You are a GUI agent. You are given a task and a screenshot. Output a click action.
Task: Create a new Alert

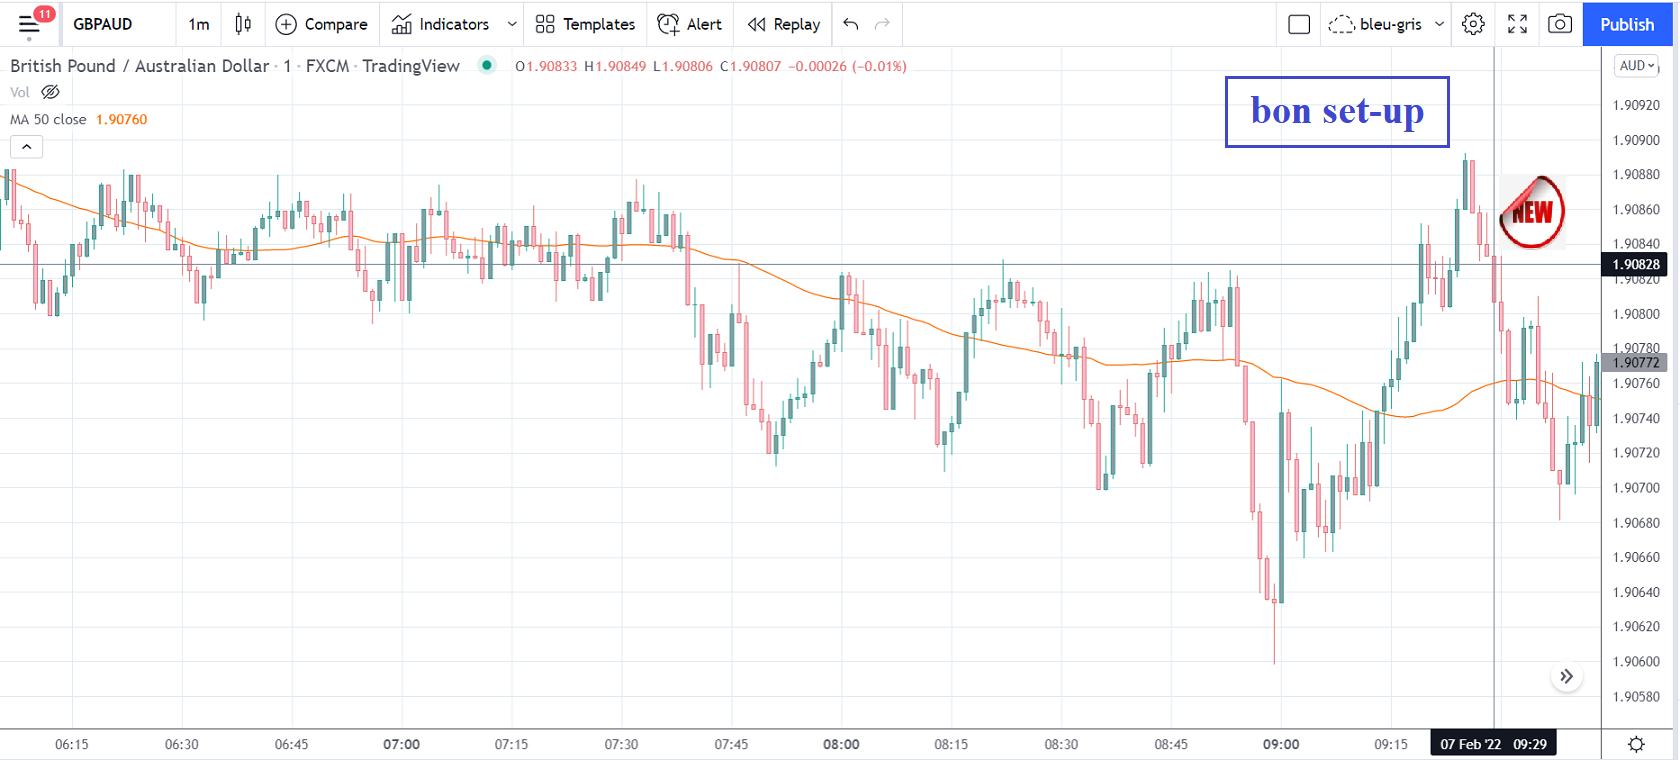(690, 24)
